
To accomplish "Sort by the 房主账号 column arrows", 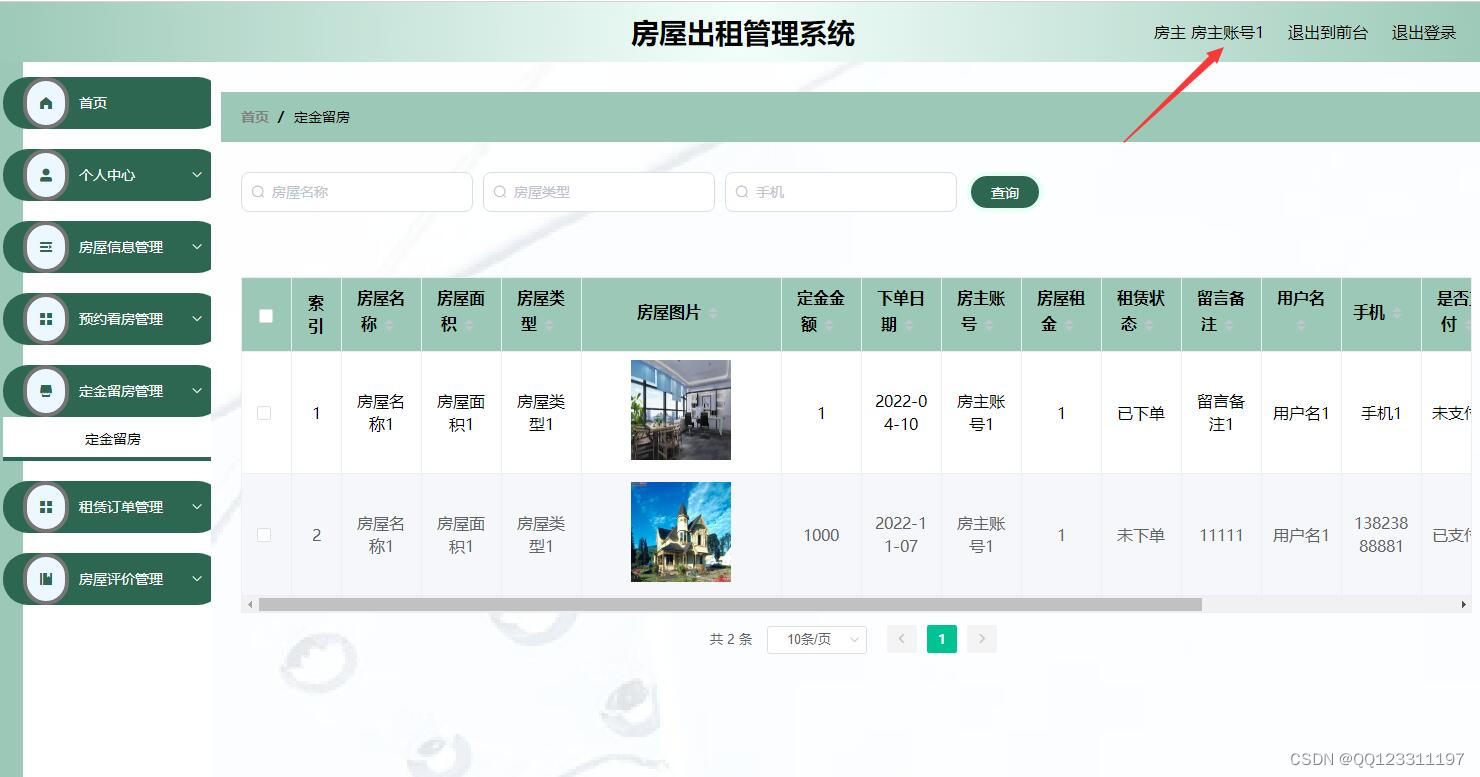I will (989, 325).
